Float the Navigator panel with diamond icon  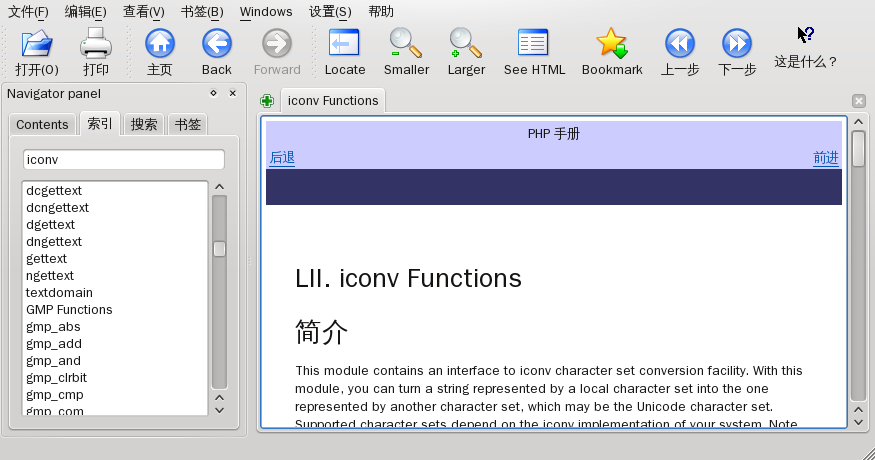[x=213, y=93]
